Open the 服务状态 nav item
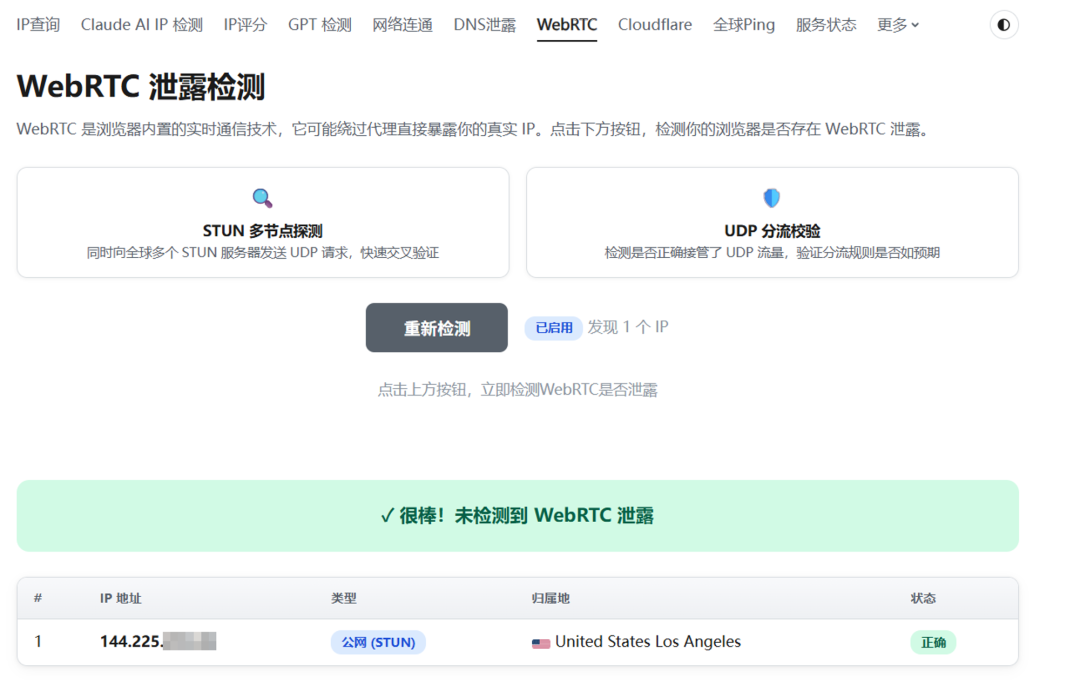This screenshot has height=692, width=1080. (x=826, y=25)
